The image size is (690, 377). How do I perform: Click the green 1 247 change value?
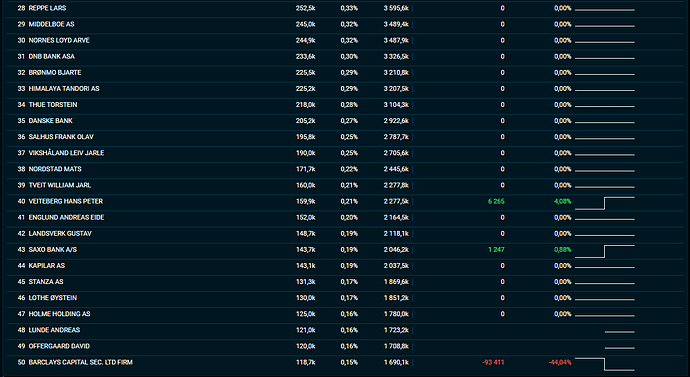(x=496, y=249)
